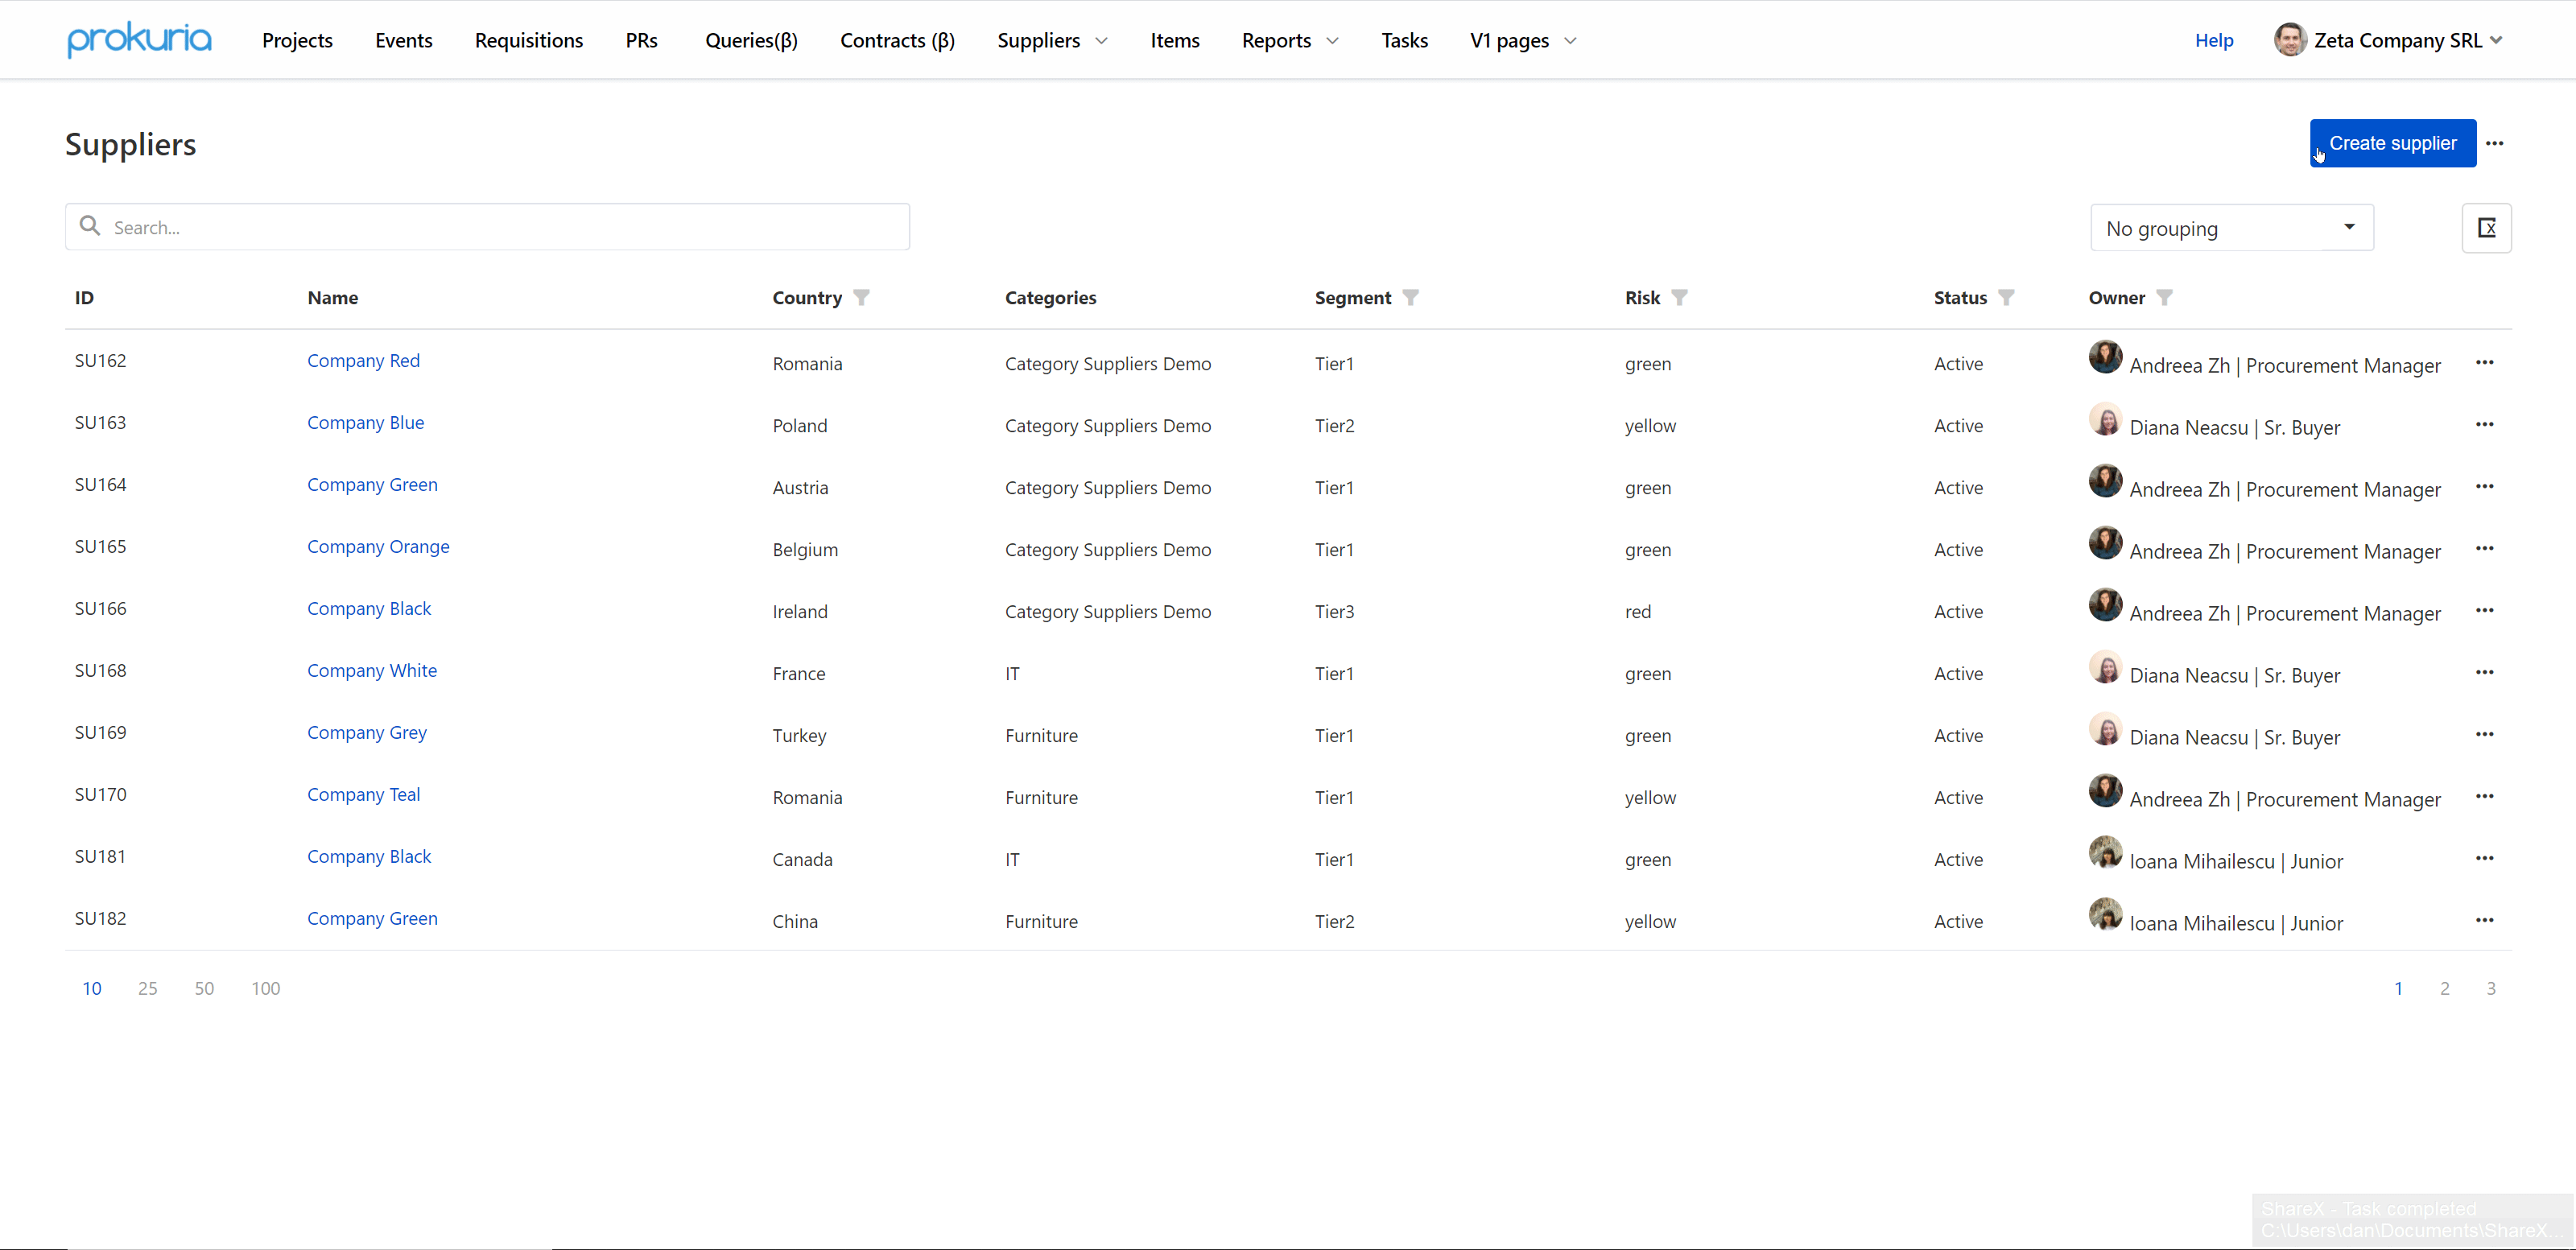Expand the Reports navigation menu
This screenshot has width=2576, height=1250.
(x=1288, y=39)
